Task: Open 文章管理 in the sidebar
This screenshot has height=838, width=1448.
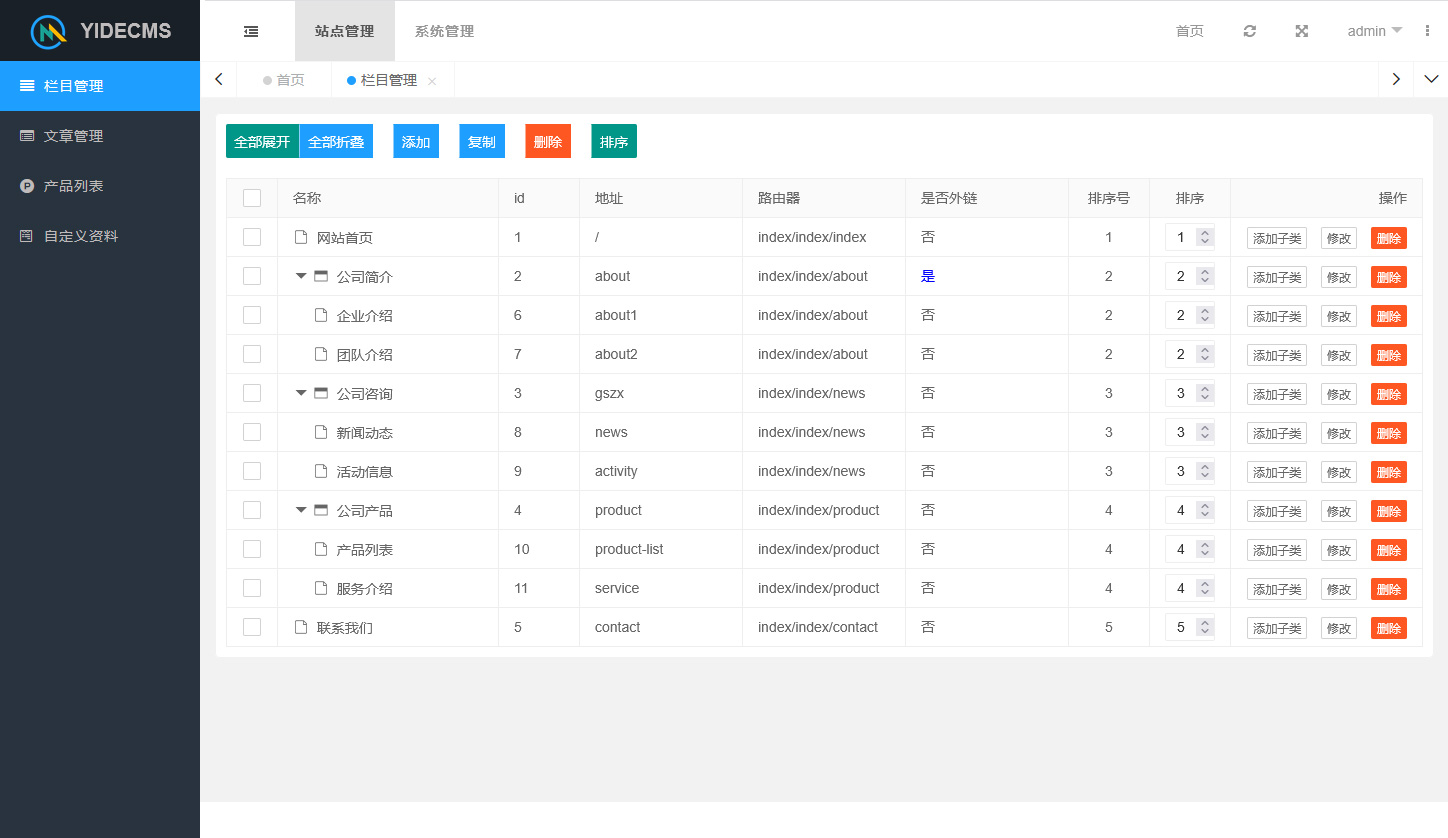Action: click(x=74, y=136)
